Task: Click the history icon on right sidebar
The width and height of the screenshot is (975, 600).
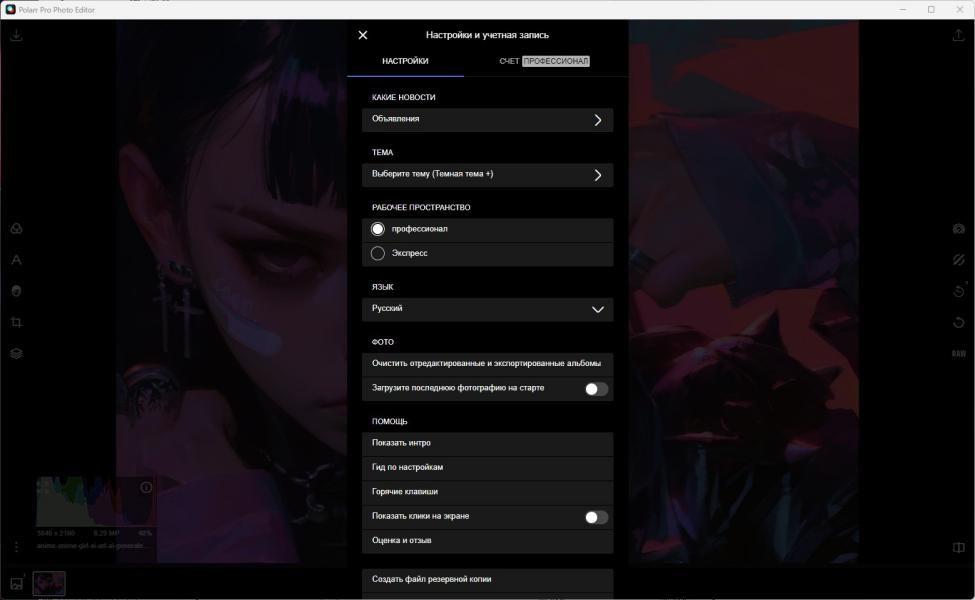Action: [958, 291]
